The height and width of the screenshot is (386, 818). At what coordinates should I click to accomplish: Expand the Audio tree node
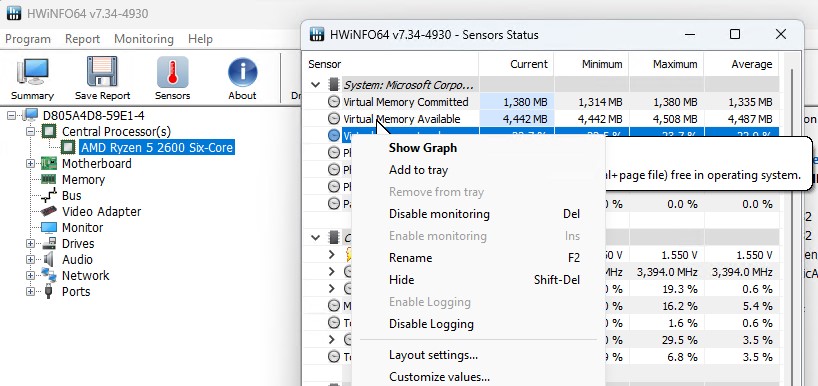coord(30,260)
